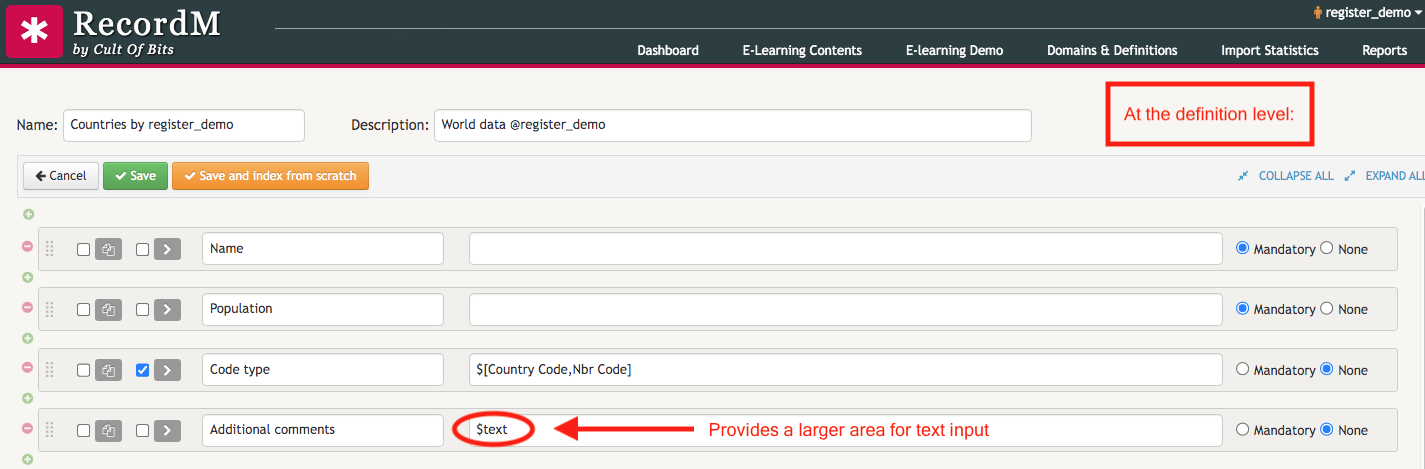Click the drag handle of Code type row
The image size is (1425, 469).
50,370
